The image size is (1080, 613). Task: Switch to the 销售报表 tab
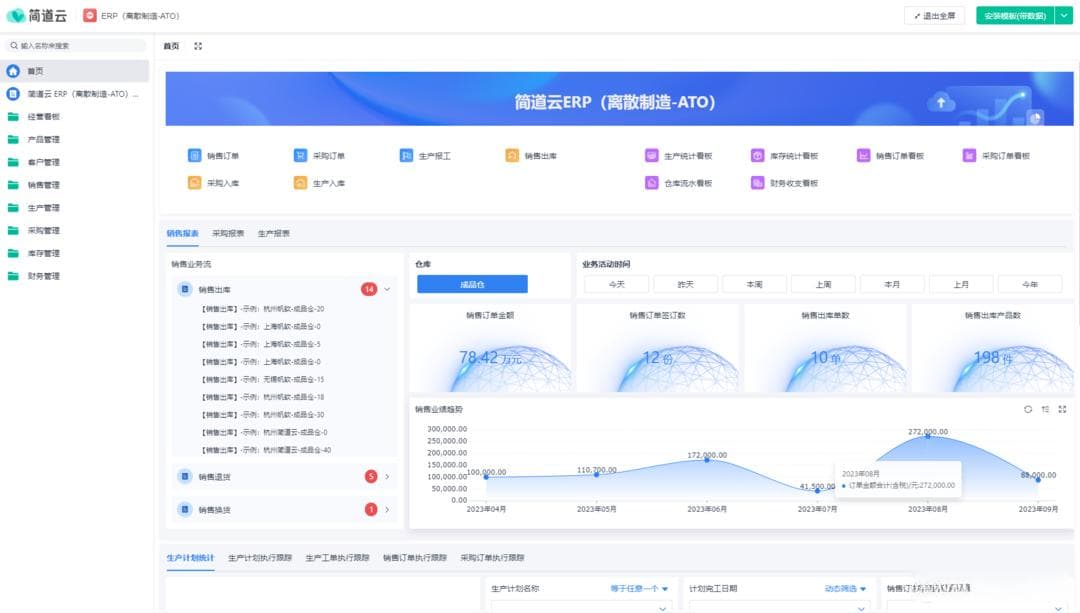click(x=183, y=233)
